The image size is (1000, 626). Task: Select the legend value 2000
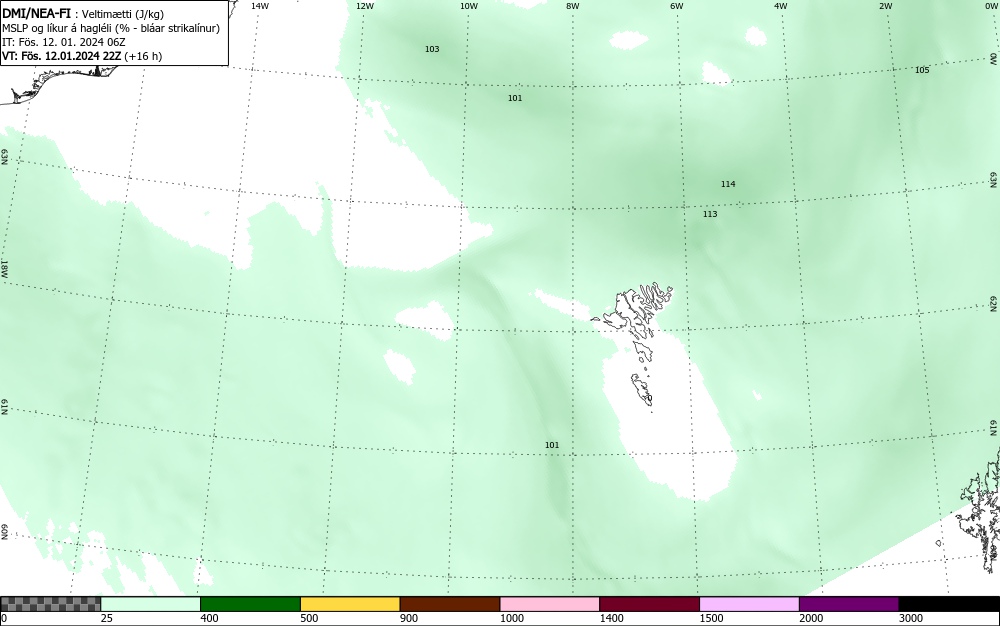tap(811, 618)
